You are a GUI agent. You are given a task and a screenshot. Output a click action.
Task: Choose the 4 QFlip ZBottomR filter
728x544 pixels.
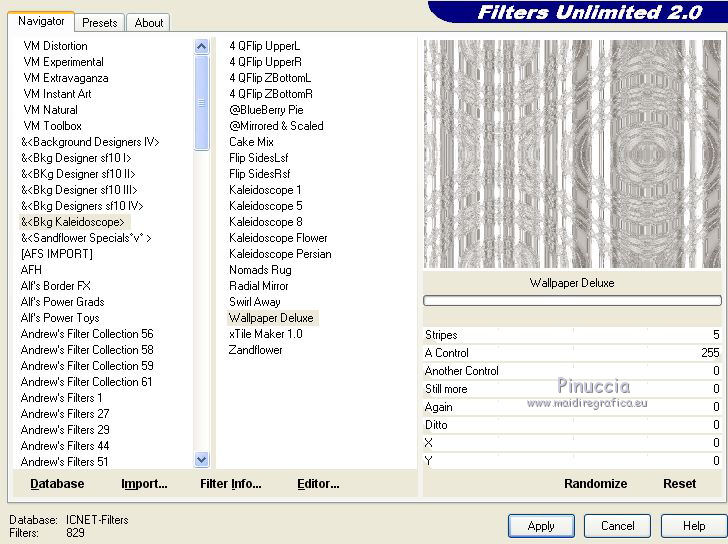coord(271,94)
